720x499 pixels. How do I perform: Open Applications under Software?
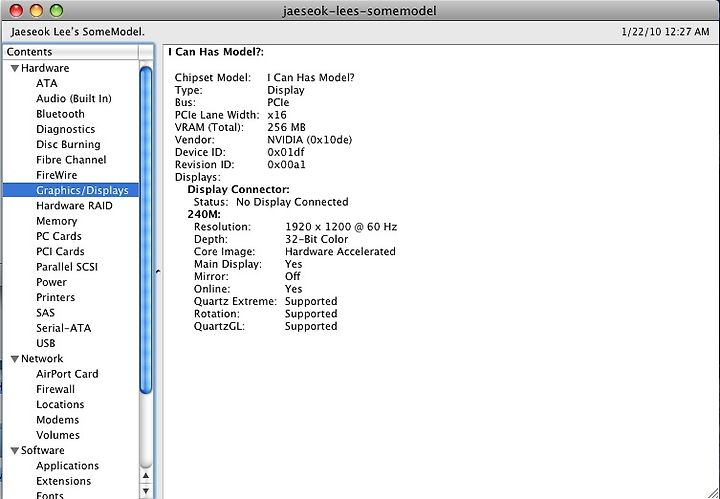(x=68, y=466)
